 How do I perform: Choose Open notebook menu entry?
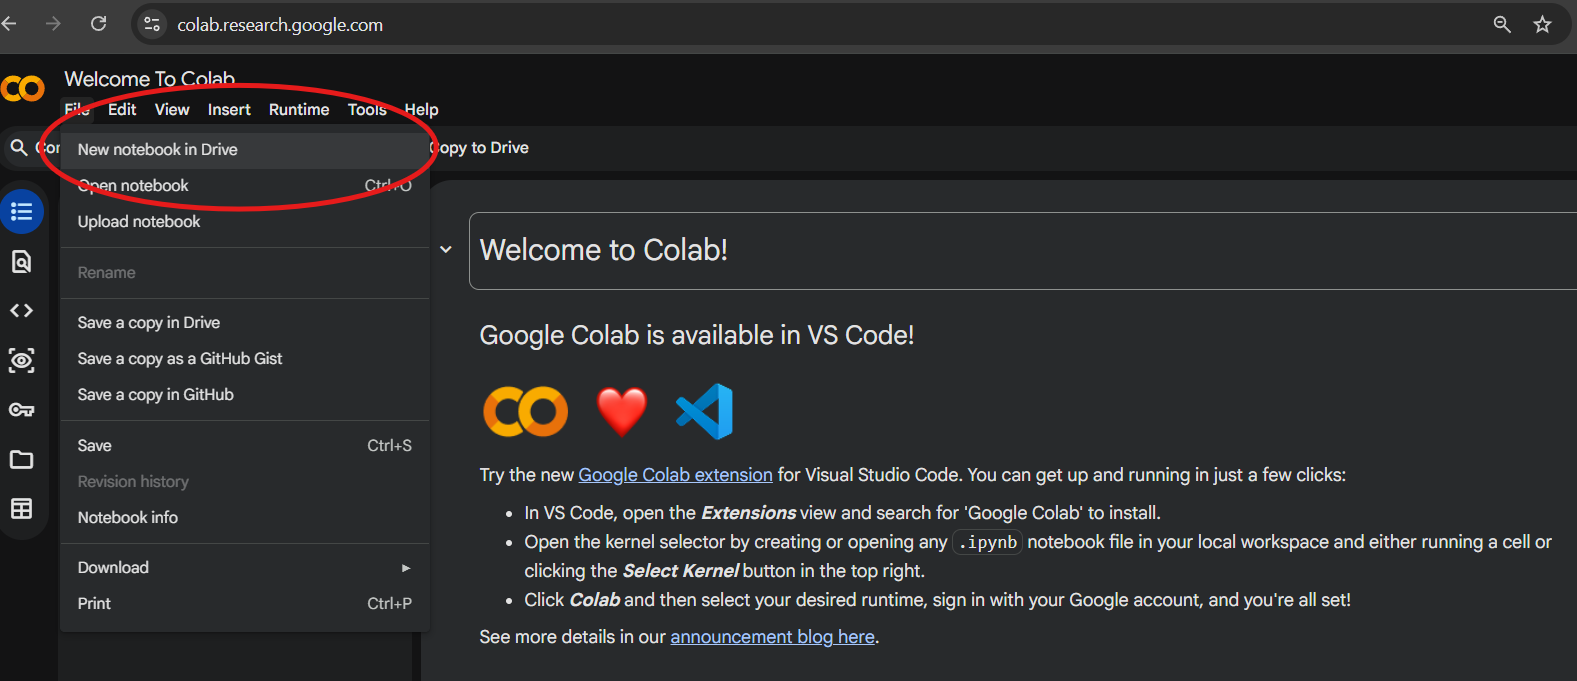pos(245,186)
